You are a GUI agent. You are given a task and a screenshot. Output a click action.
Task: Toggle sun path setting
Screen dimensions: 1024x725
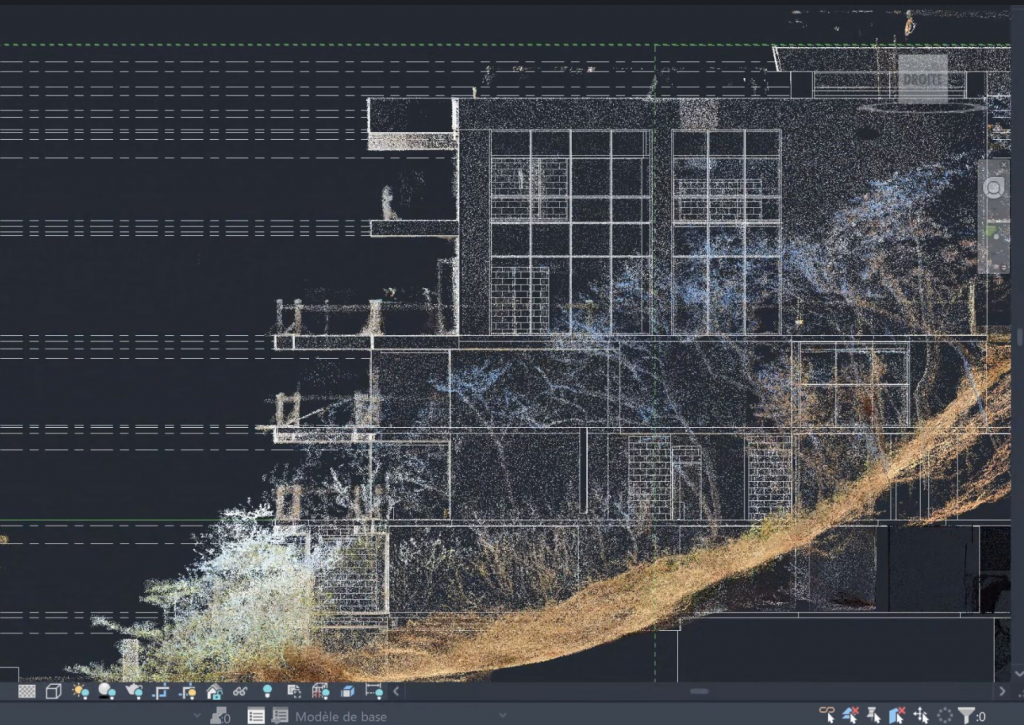[x=80, y=691]
